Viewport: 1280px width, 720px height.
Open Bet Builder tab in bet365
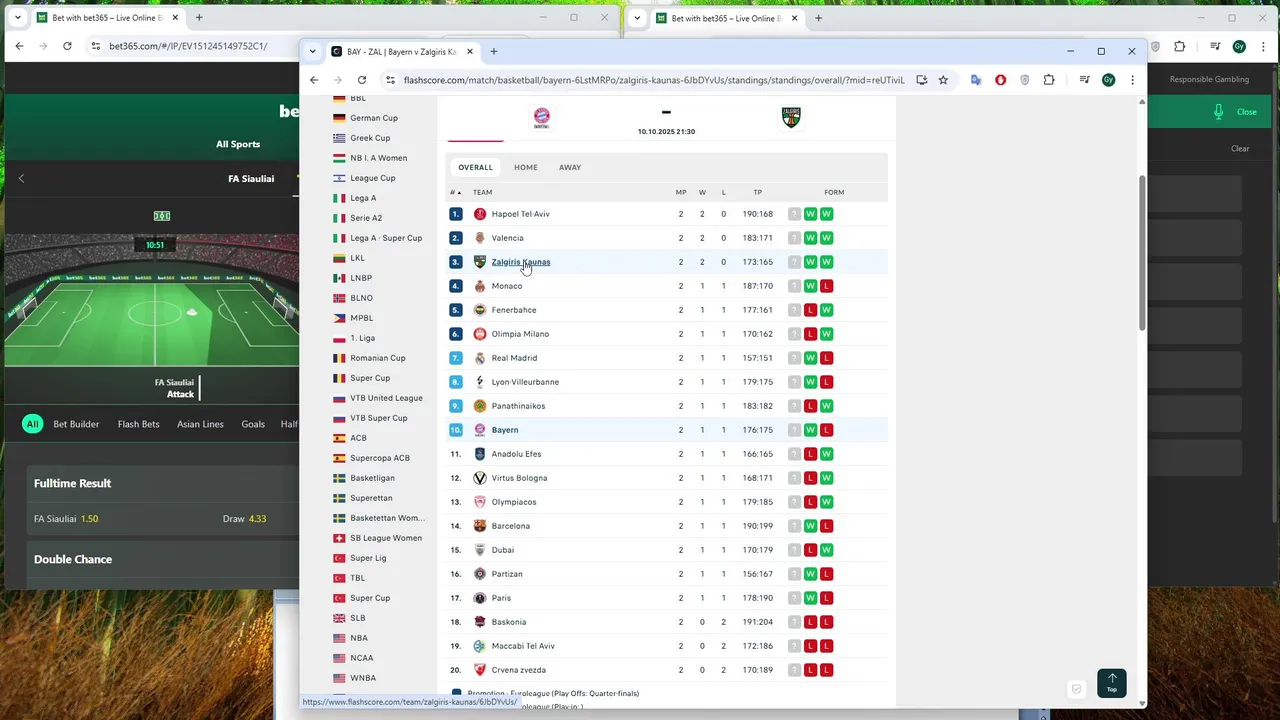coord(76,424)
